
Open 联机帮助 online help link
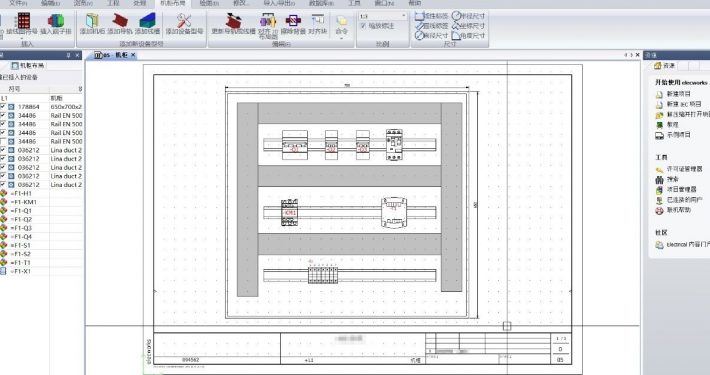678,210
